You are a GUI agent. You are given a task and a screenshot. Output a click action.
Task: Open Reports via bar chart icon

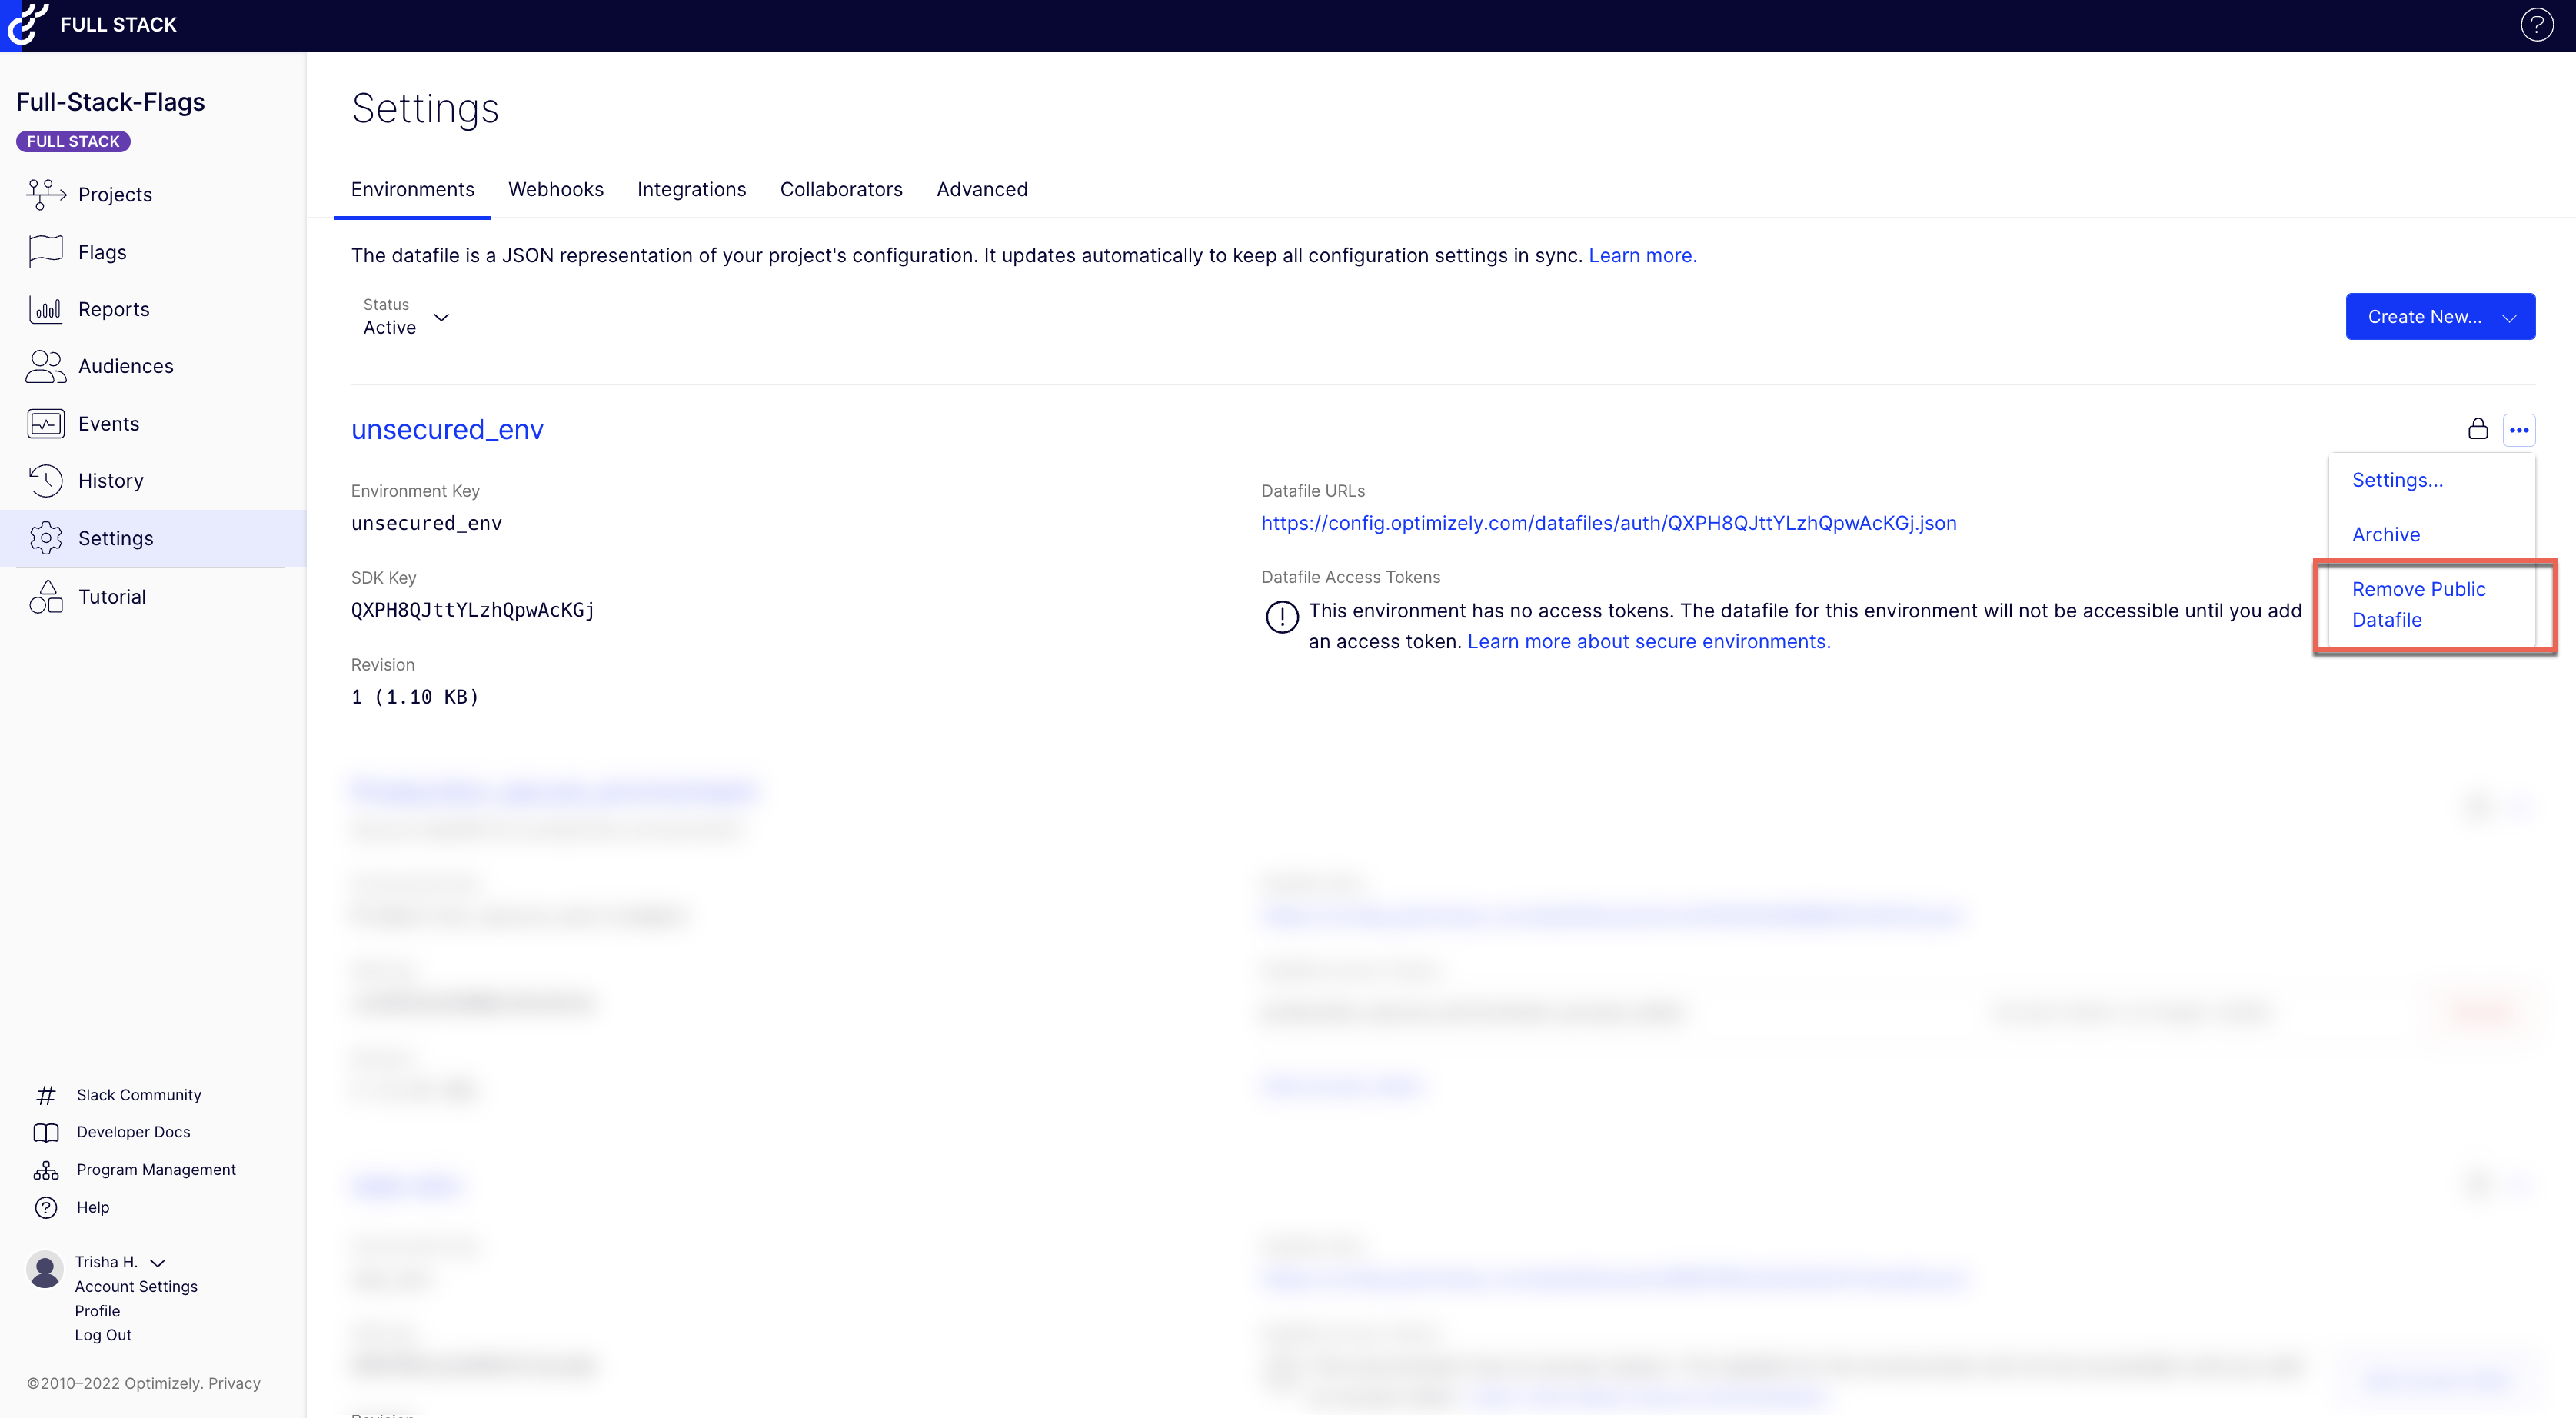[46, 309]
